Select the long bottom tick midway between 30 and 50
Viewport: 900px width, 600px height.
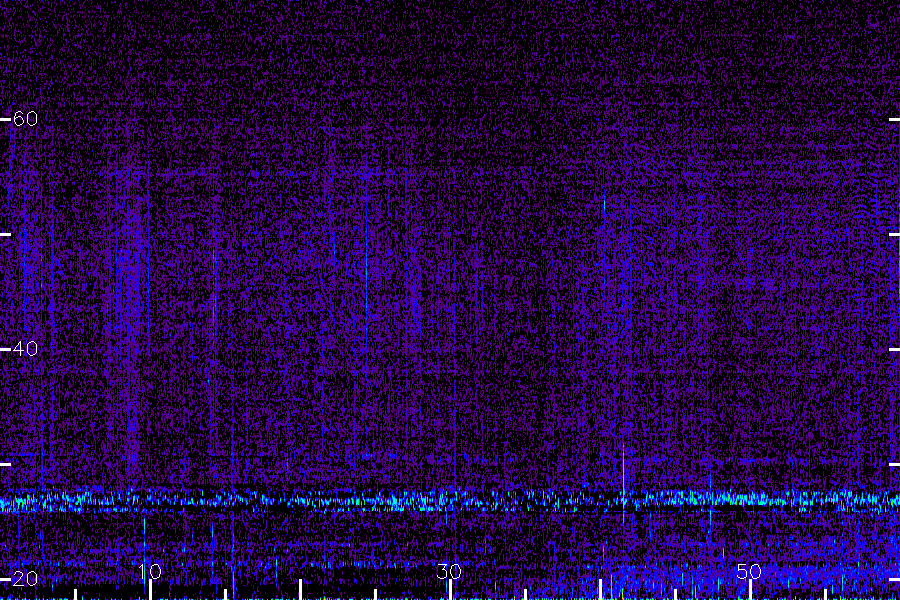click(x=600, y=590)
